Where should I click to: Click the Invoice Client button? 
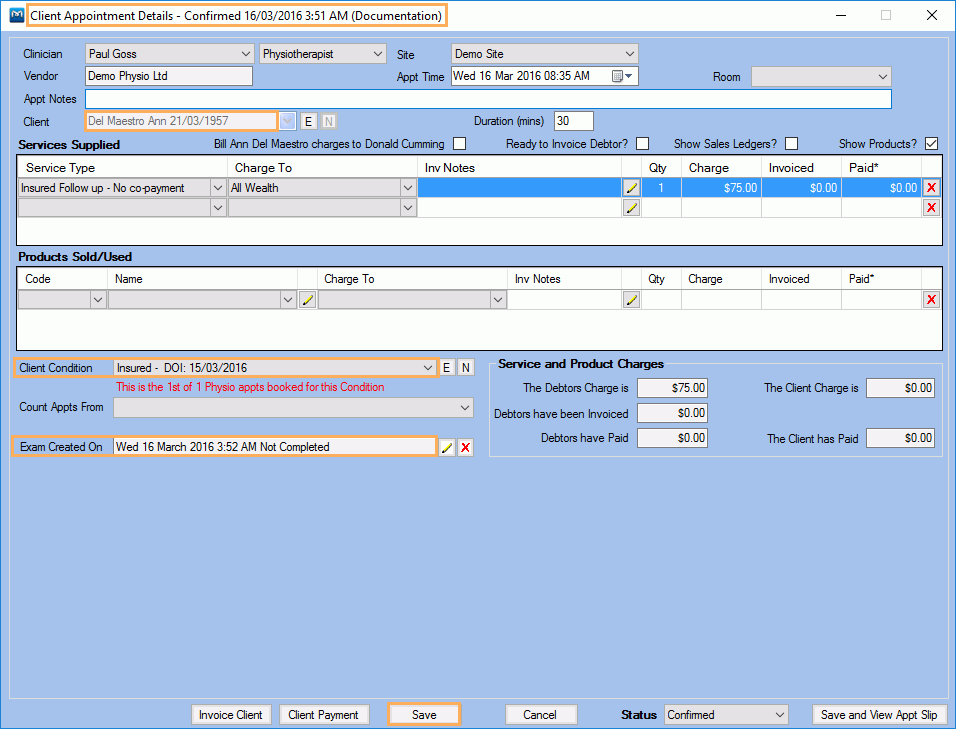[231, 715]
